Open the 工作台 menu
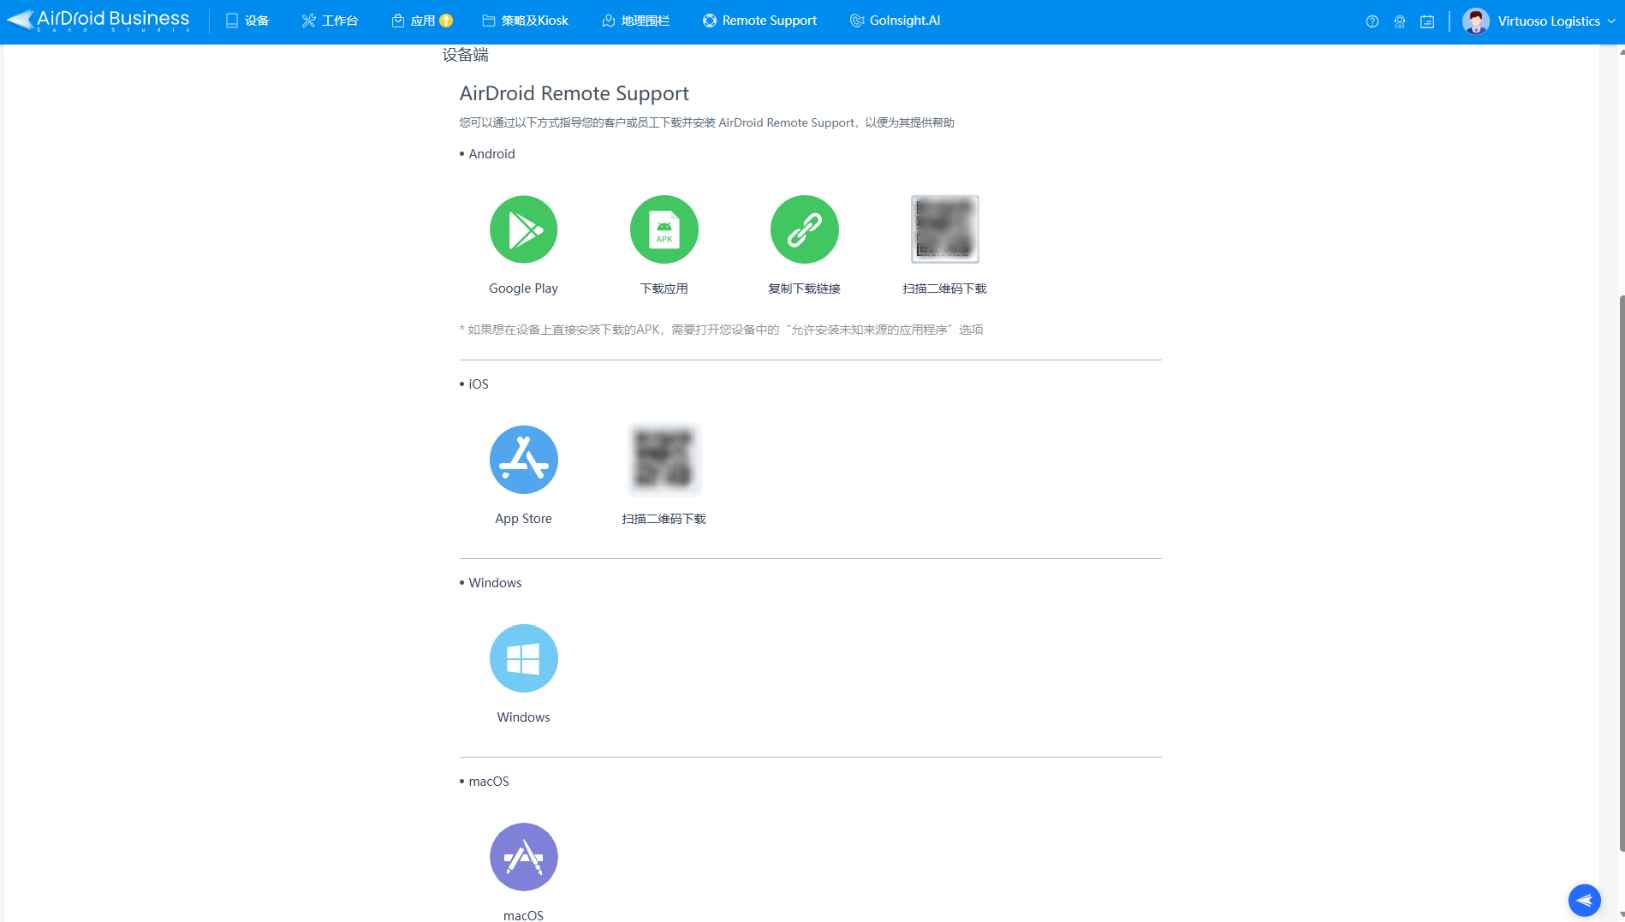Viewport: 1625px width, 922px height. [x=330, y=21]
